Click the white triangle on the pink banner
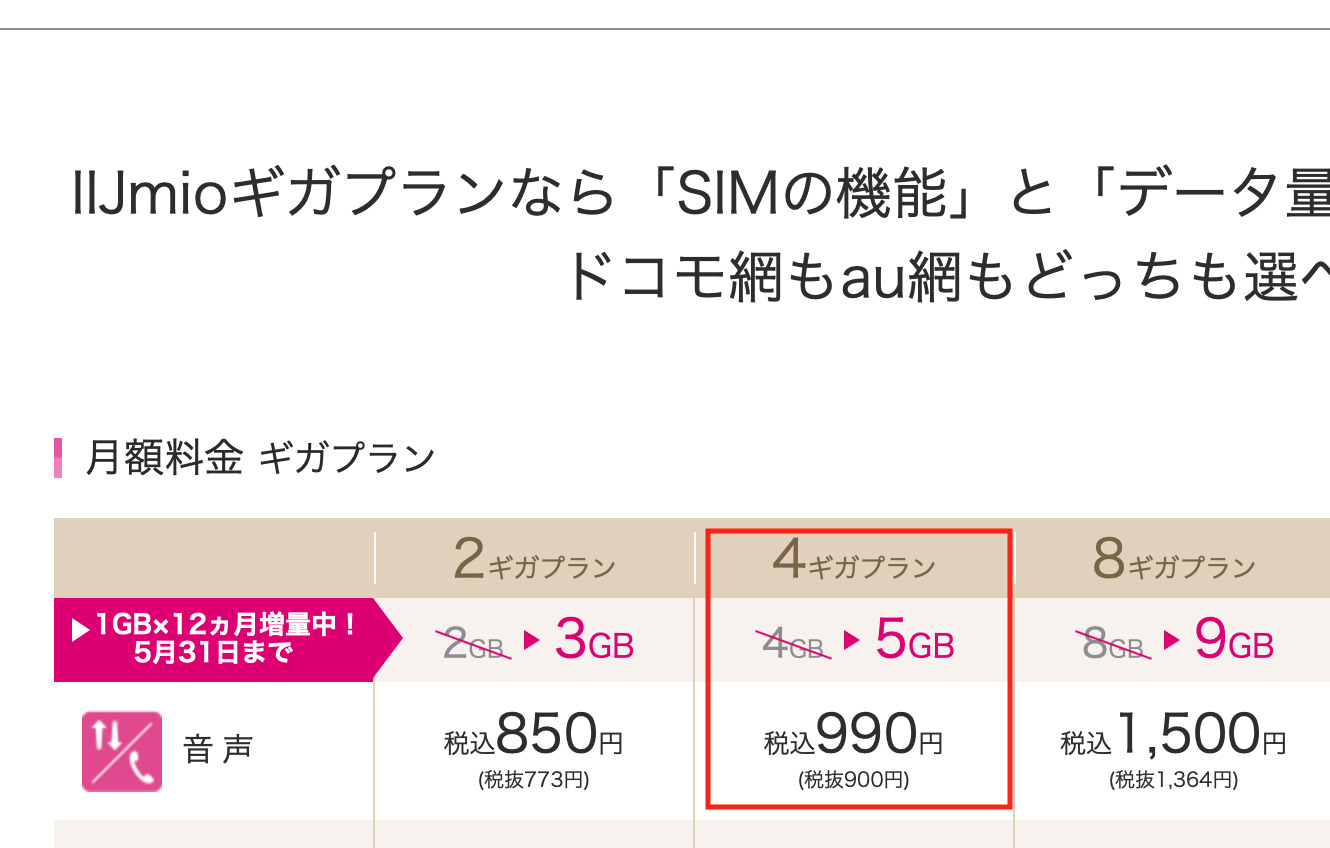This screenshot has height=848, width=1330. [x=80, y=631]
